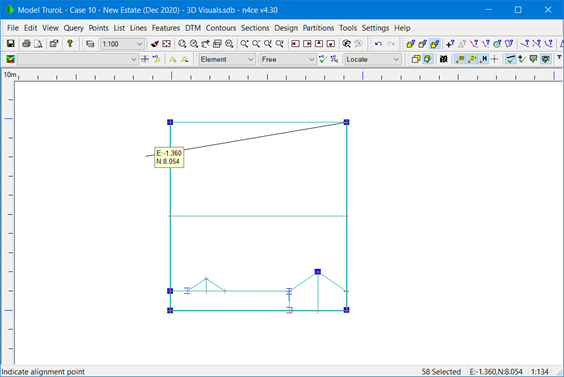Click the red zoom extents icon
The height and width of the screenshot is (377, 564).
pos(167,44)
